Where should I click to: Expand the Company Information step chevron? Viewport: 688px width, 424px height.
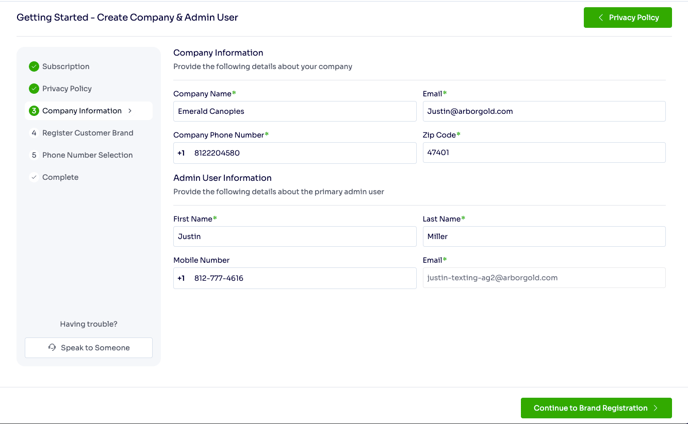(130, 111)
